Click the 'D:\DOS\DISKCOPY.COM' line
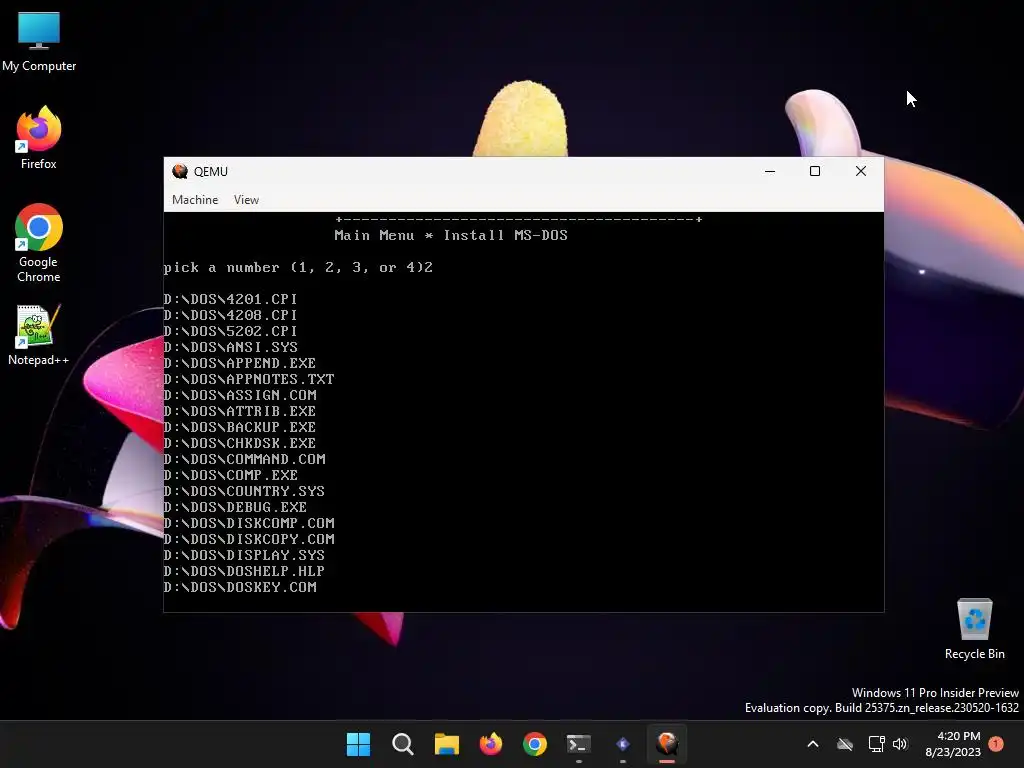The height and width of the screenshot is (768, 1024). (x=249, y=539)
